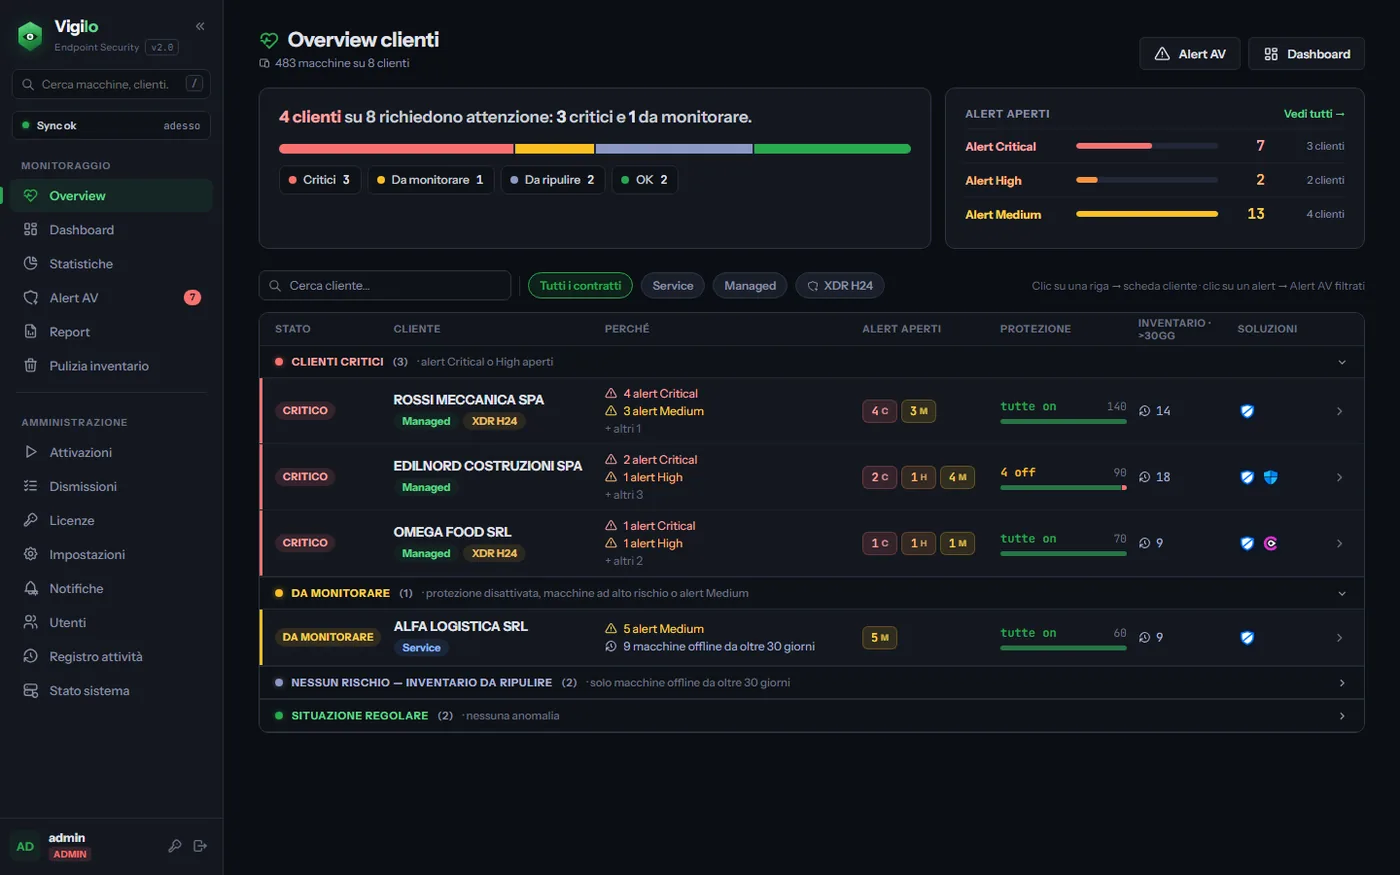Click the Defender shield icon for Edilnord
The width and height of the screenshot is (1400, 875).
pyautogui.click(x=1270, y=477)
